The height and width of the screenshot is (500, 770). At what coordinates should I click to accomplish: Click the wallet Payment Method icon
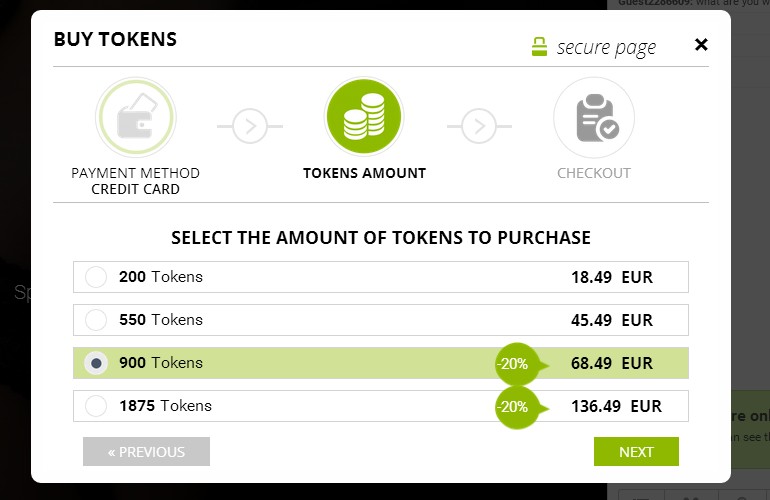pyautogui.click(x=136, y=117)
